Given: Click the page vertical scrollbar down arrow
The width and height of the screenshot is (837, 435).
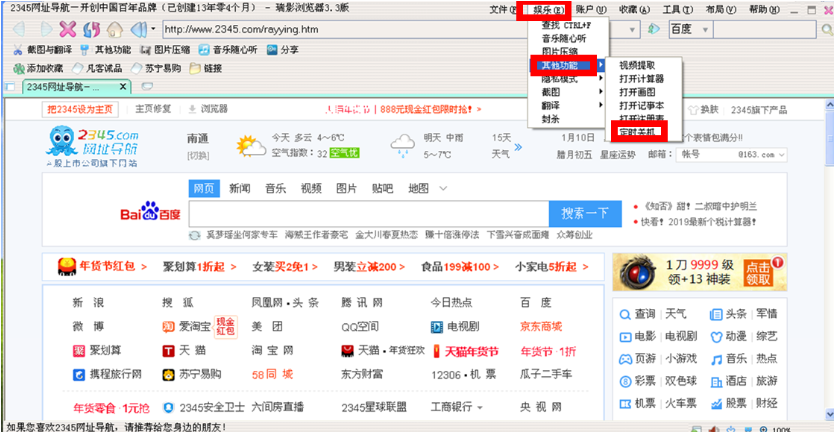Looking at the screenshot, I should (x=830, y=414).
